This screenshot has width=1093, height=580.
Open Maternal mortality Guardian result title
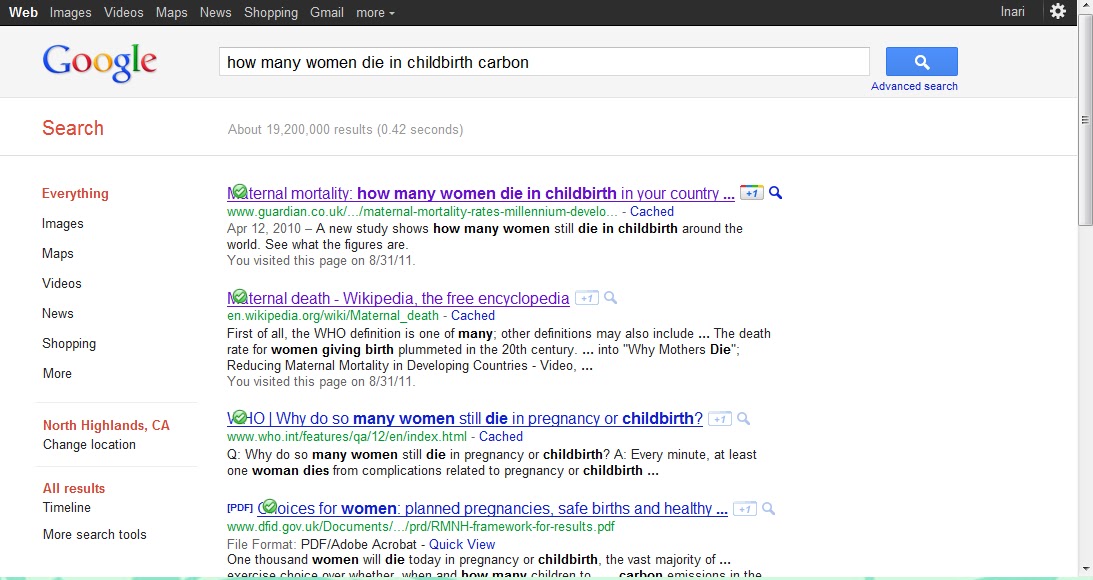480,194
